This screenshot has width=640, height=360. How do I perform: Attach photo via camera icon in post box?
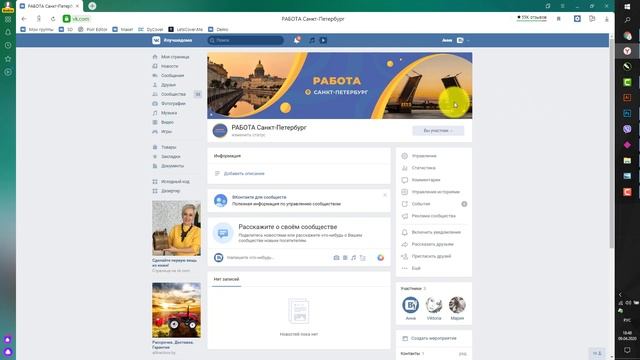tap(336, 258)
